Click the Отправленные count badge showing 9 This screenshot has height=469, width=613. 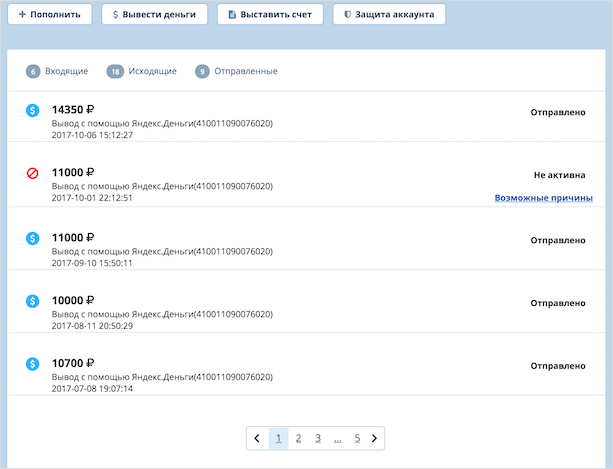click(203, 71)
